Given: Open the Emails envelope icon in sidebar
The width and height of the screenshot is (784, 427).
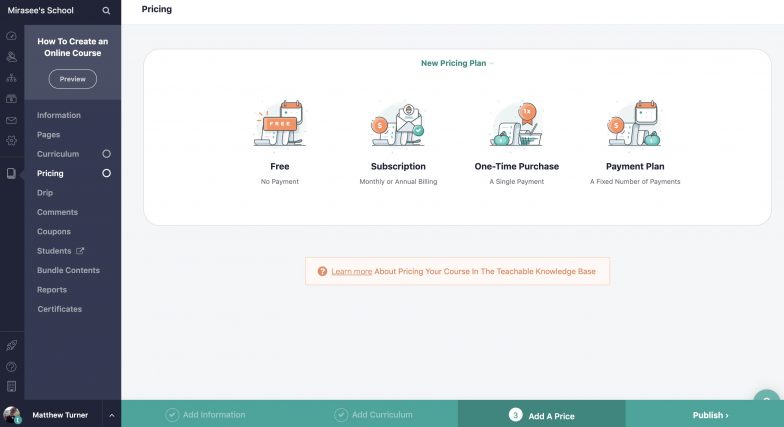Looking at the screenshot, I should coord(12,120).
